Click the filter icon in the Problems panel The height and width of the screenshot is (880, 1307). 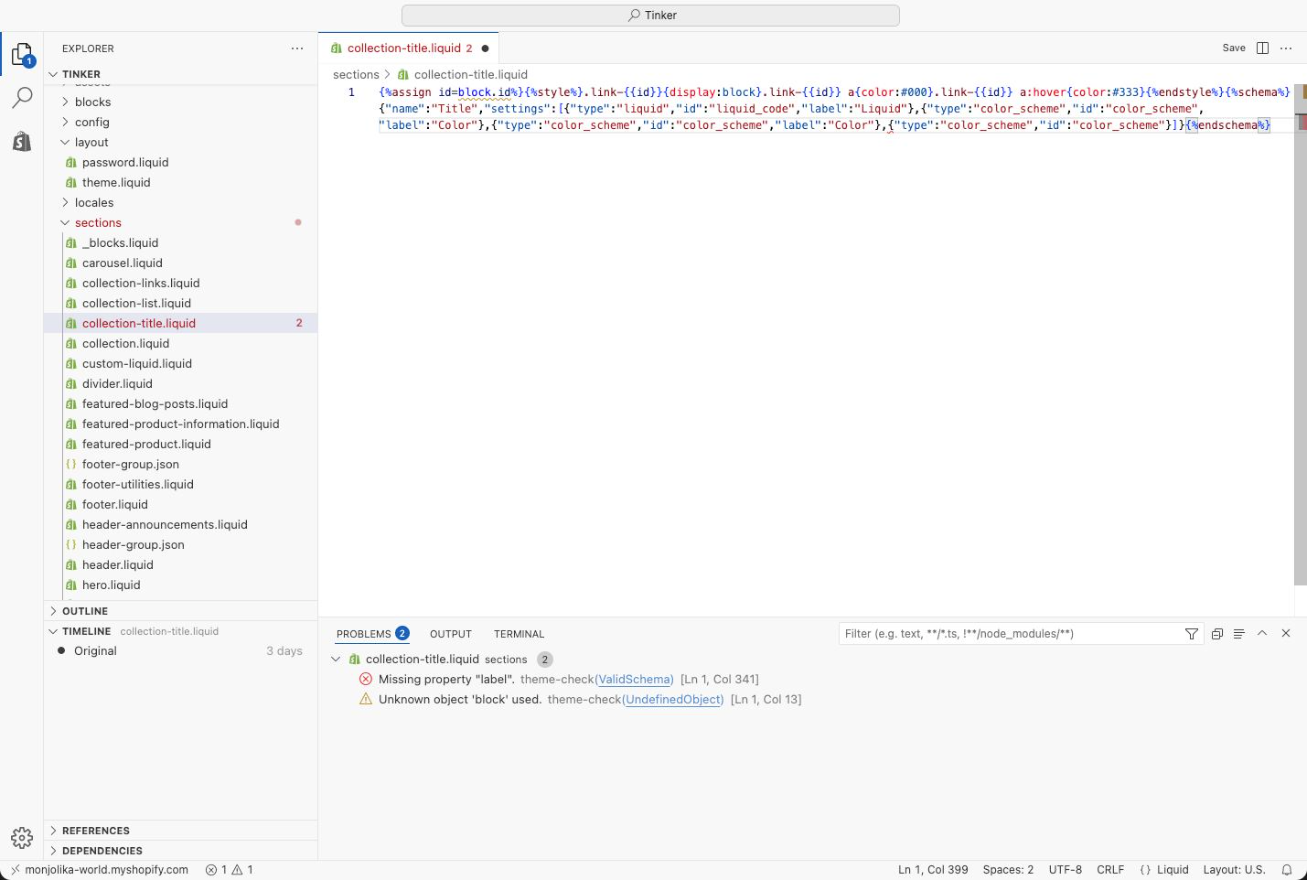[x=1189, y=633]
